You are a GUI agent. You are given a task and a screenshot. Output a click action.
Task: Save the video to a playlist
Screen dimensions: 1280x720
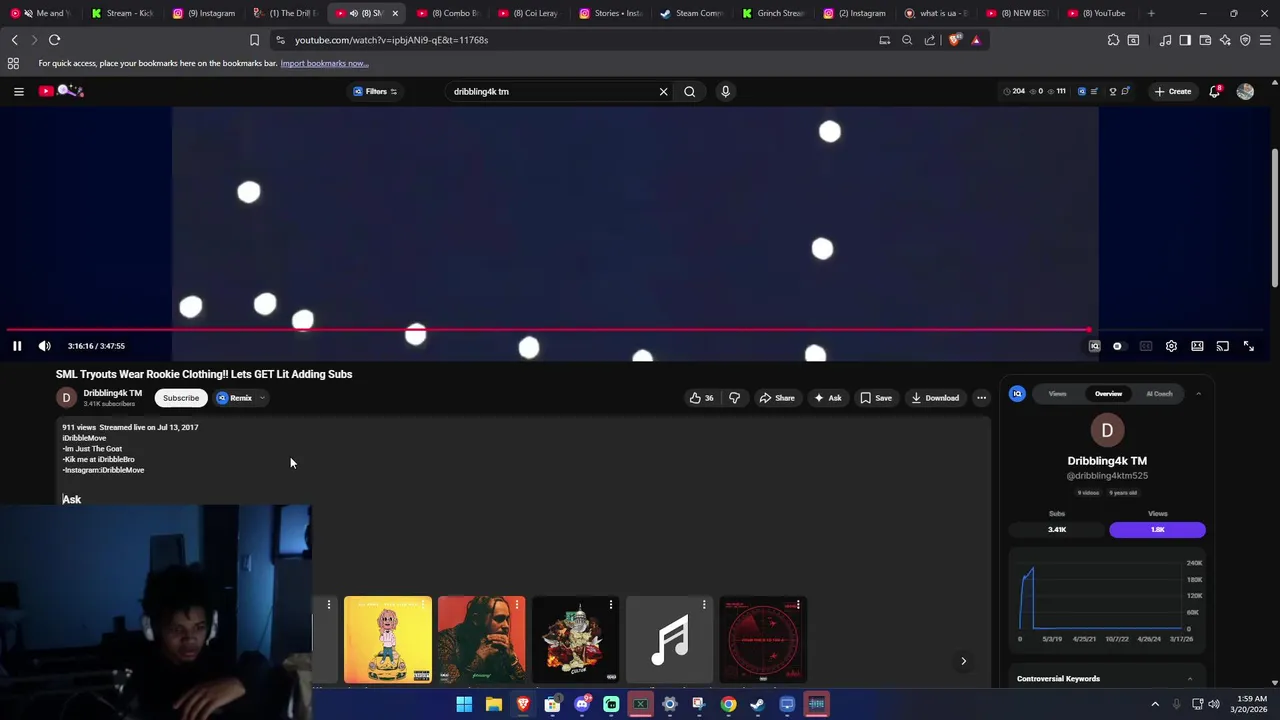click(875, 398)
